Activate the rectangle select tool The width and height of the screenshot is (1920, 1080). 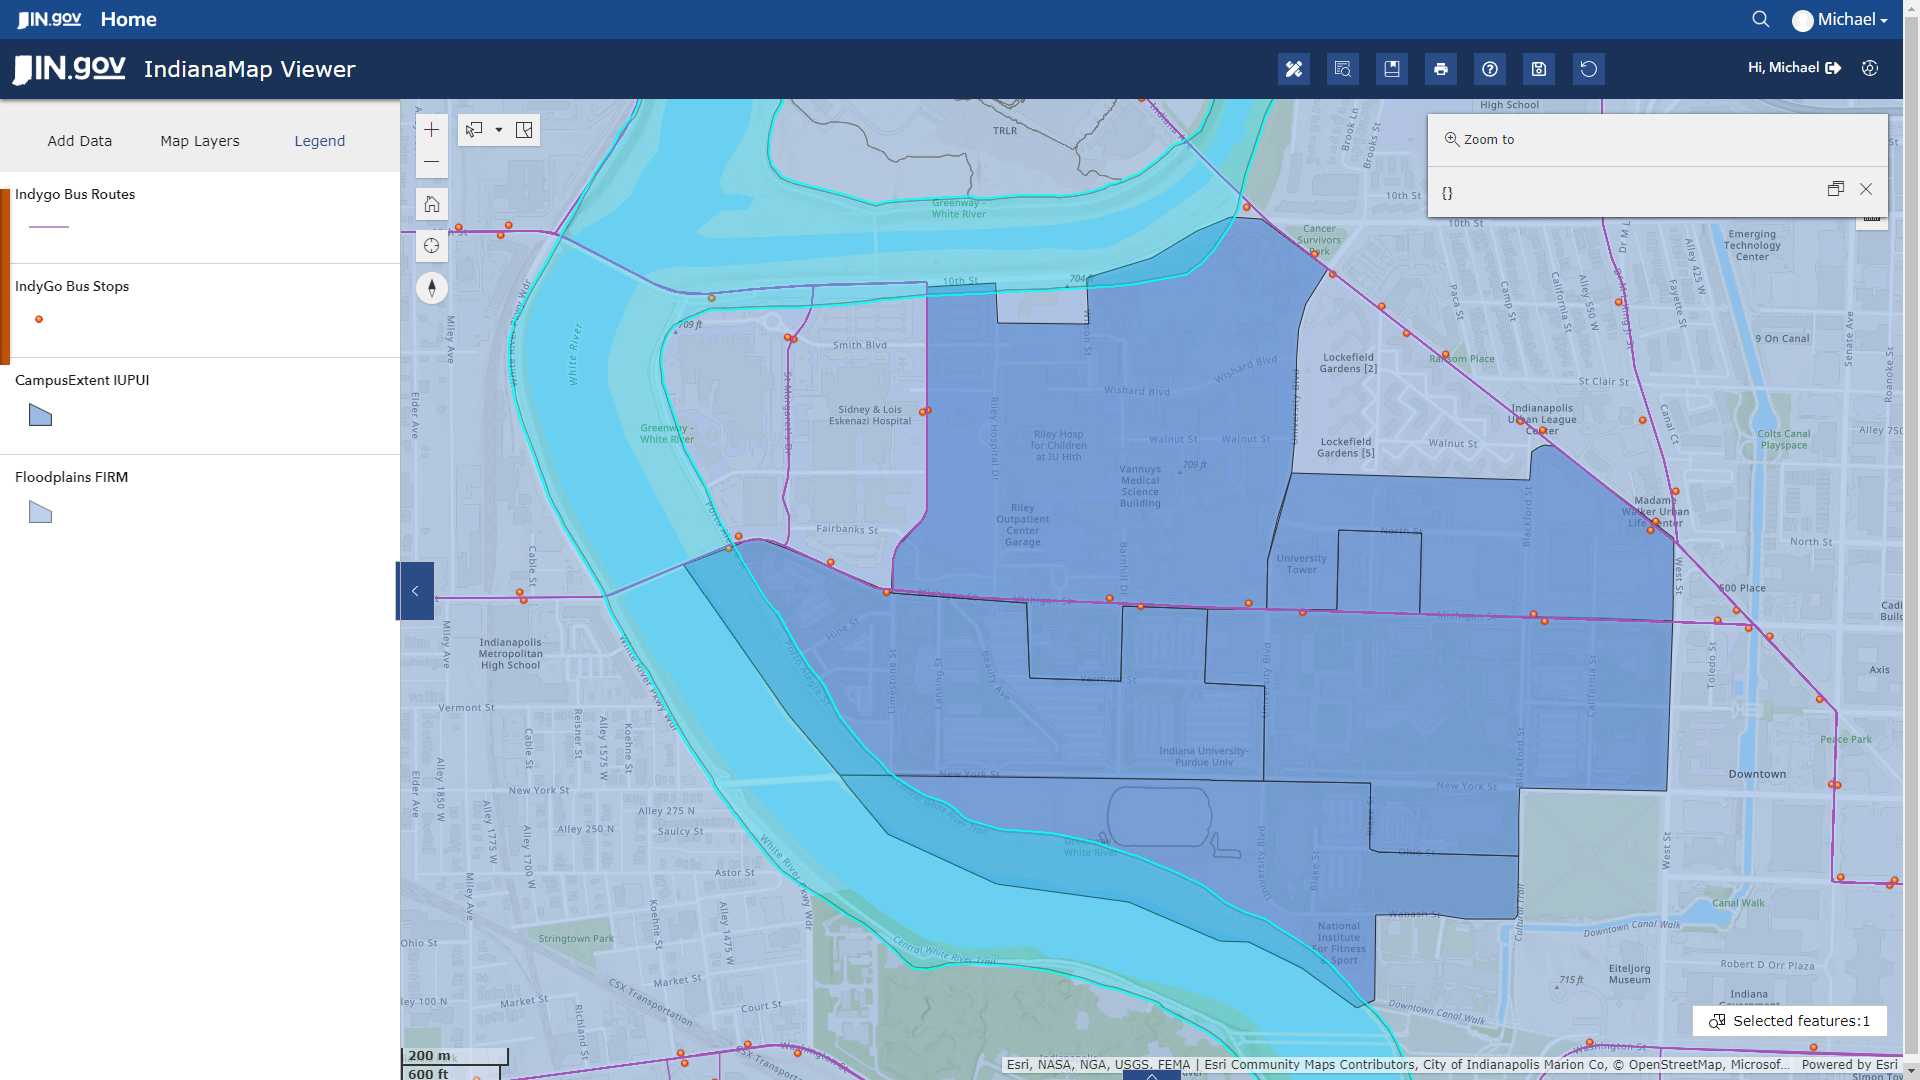474,130
